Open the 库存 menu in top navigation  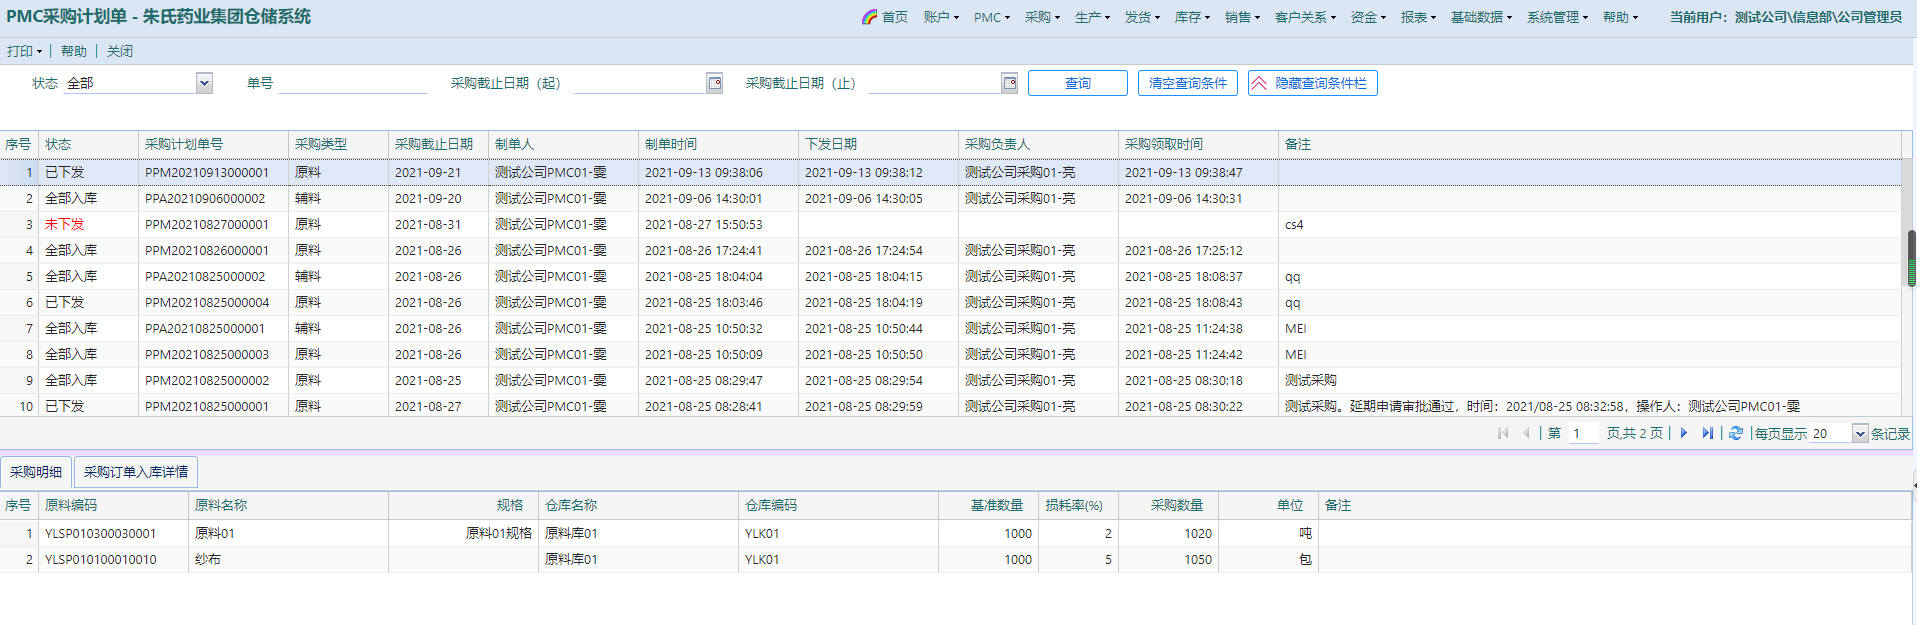[1192, 17]
